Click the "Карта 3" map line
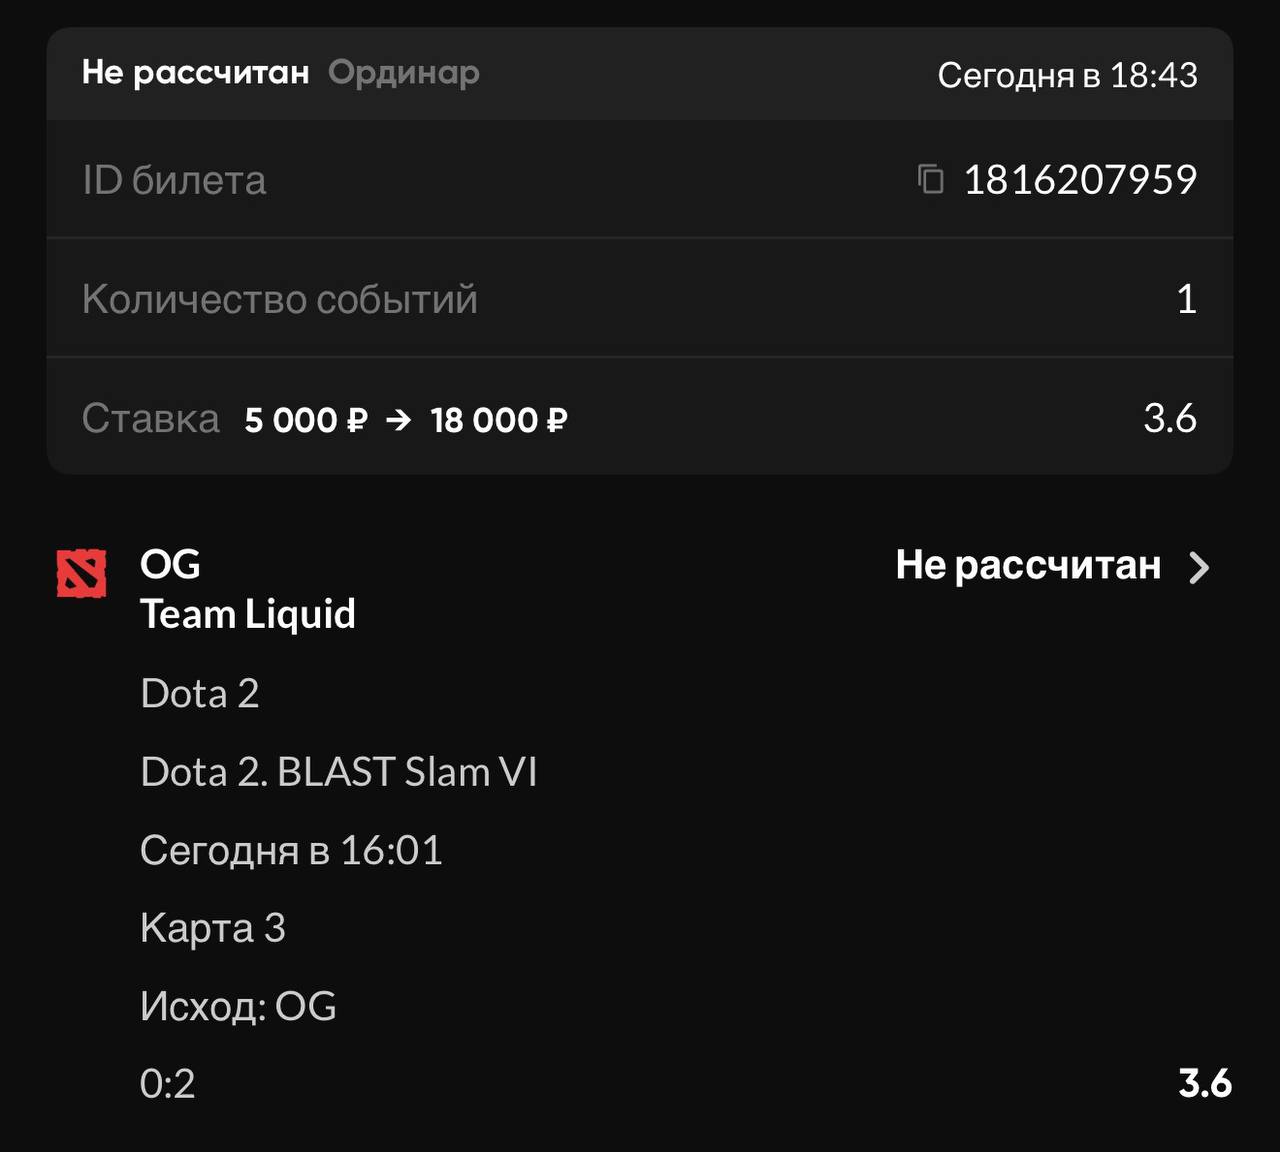The width and height of the screenshot is (1280, 1152). pyautogui.click(x=213, y=928)
